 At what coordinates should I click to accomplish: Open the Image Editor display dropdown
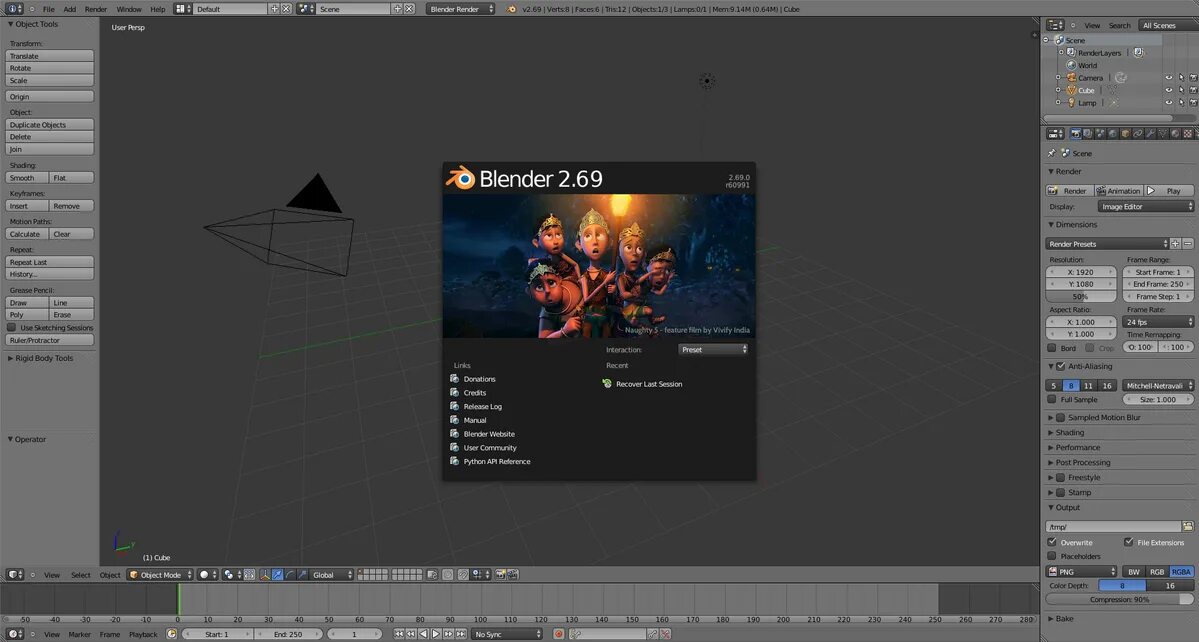[x=1145, y=206]
